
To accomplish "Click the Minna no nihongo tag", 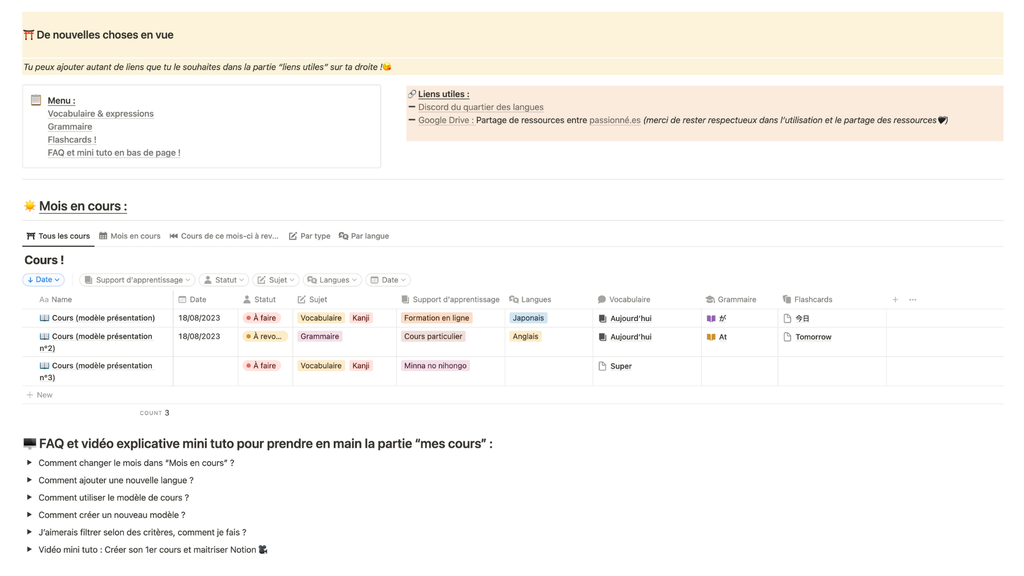I will pyautogui.click(x=435, y=366).
